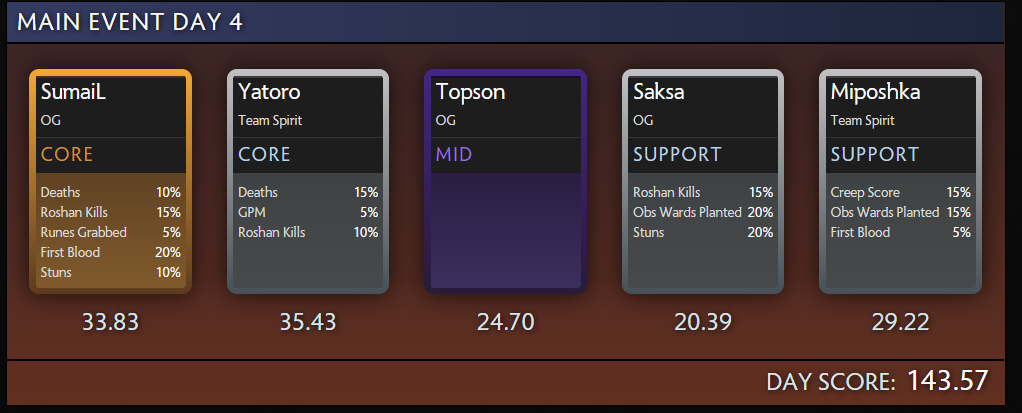Click SumaiL's score of 33.83
The width and height of the screenshot is (1022, 413).
(110, 322)
